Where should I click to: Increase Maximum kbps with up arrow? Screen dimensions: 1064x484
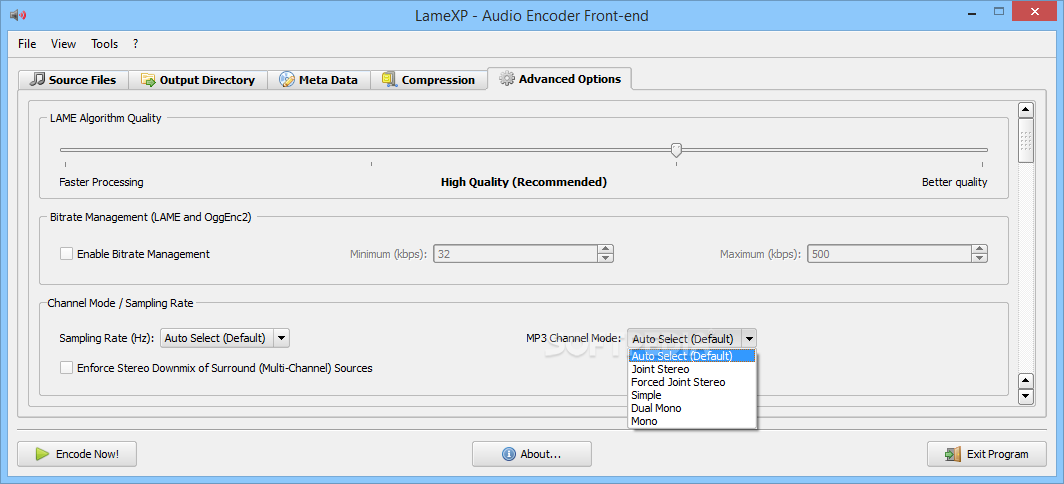click(979, 249)
